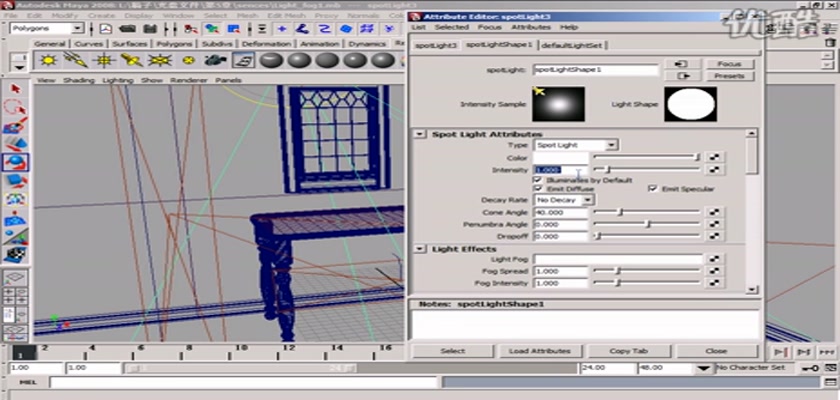This screenshot has height=400, width=840.
Task: Create a directional light from shelf
Action: pos(76,60)
